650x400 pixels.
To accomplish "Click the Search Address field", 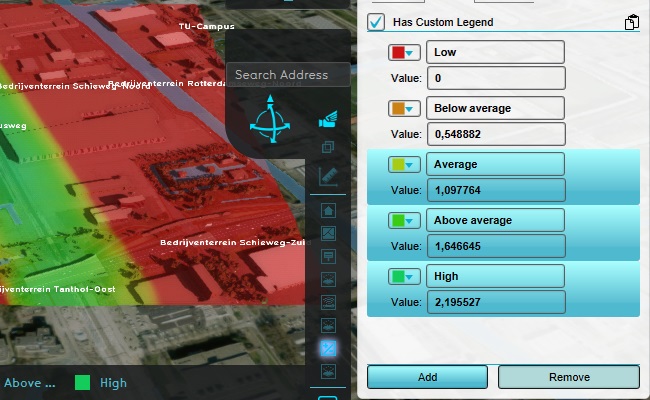I will tap(288, 75).
